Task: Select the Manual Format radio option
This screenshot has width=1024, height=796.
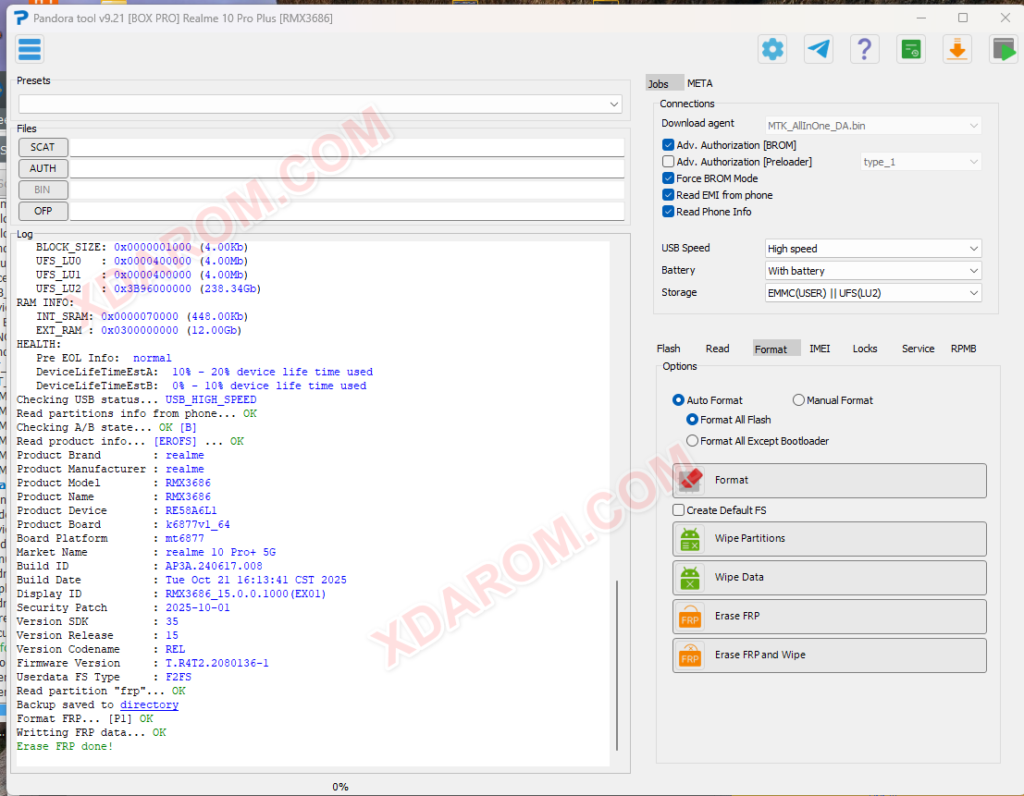Action: (798, 400)
